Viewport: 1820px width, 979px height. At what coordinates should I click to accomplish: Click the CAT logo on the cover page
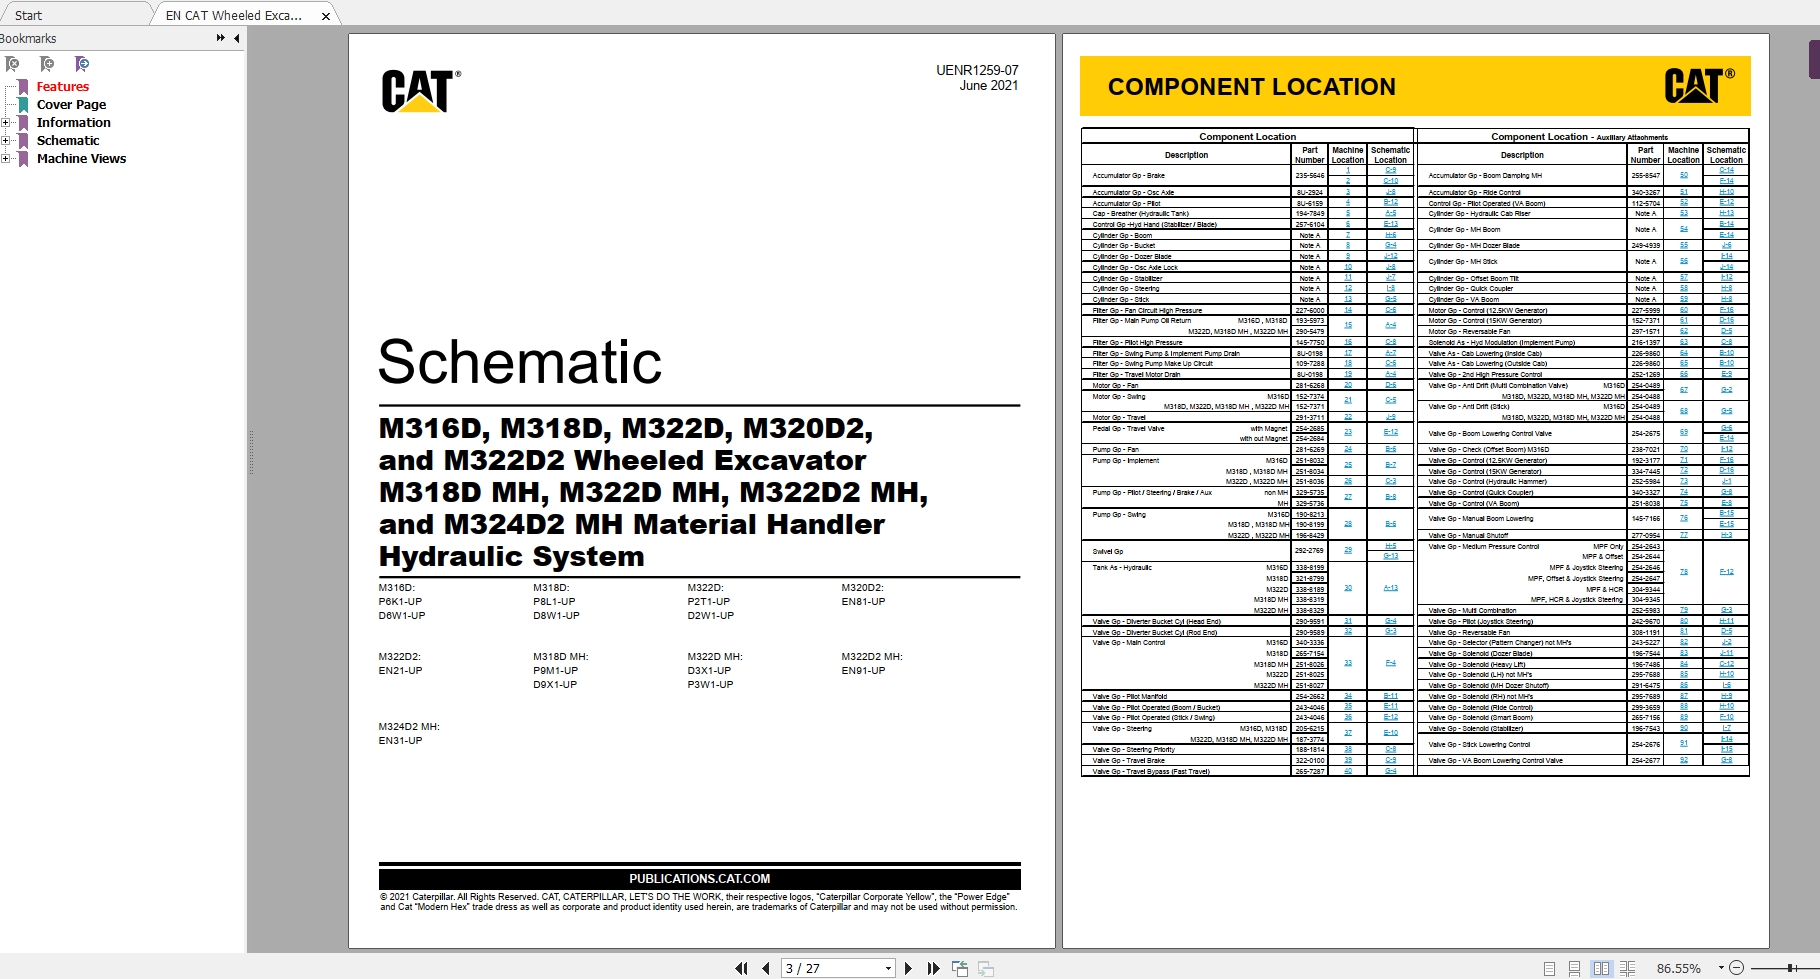coord(420,91)
